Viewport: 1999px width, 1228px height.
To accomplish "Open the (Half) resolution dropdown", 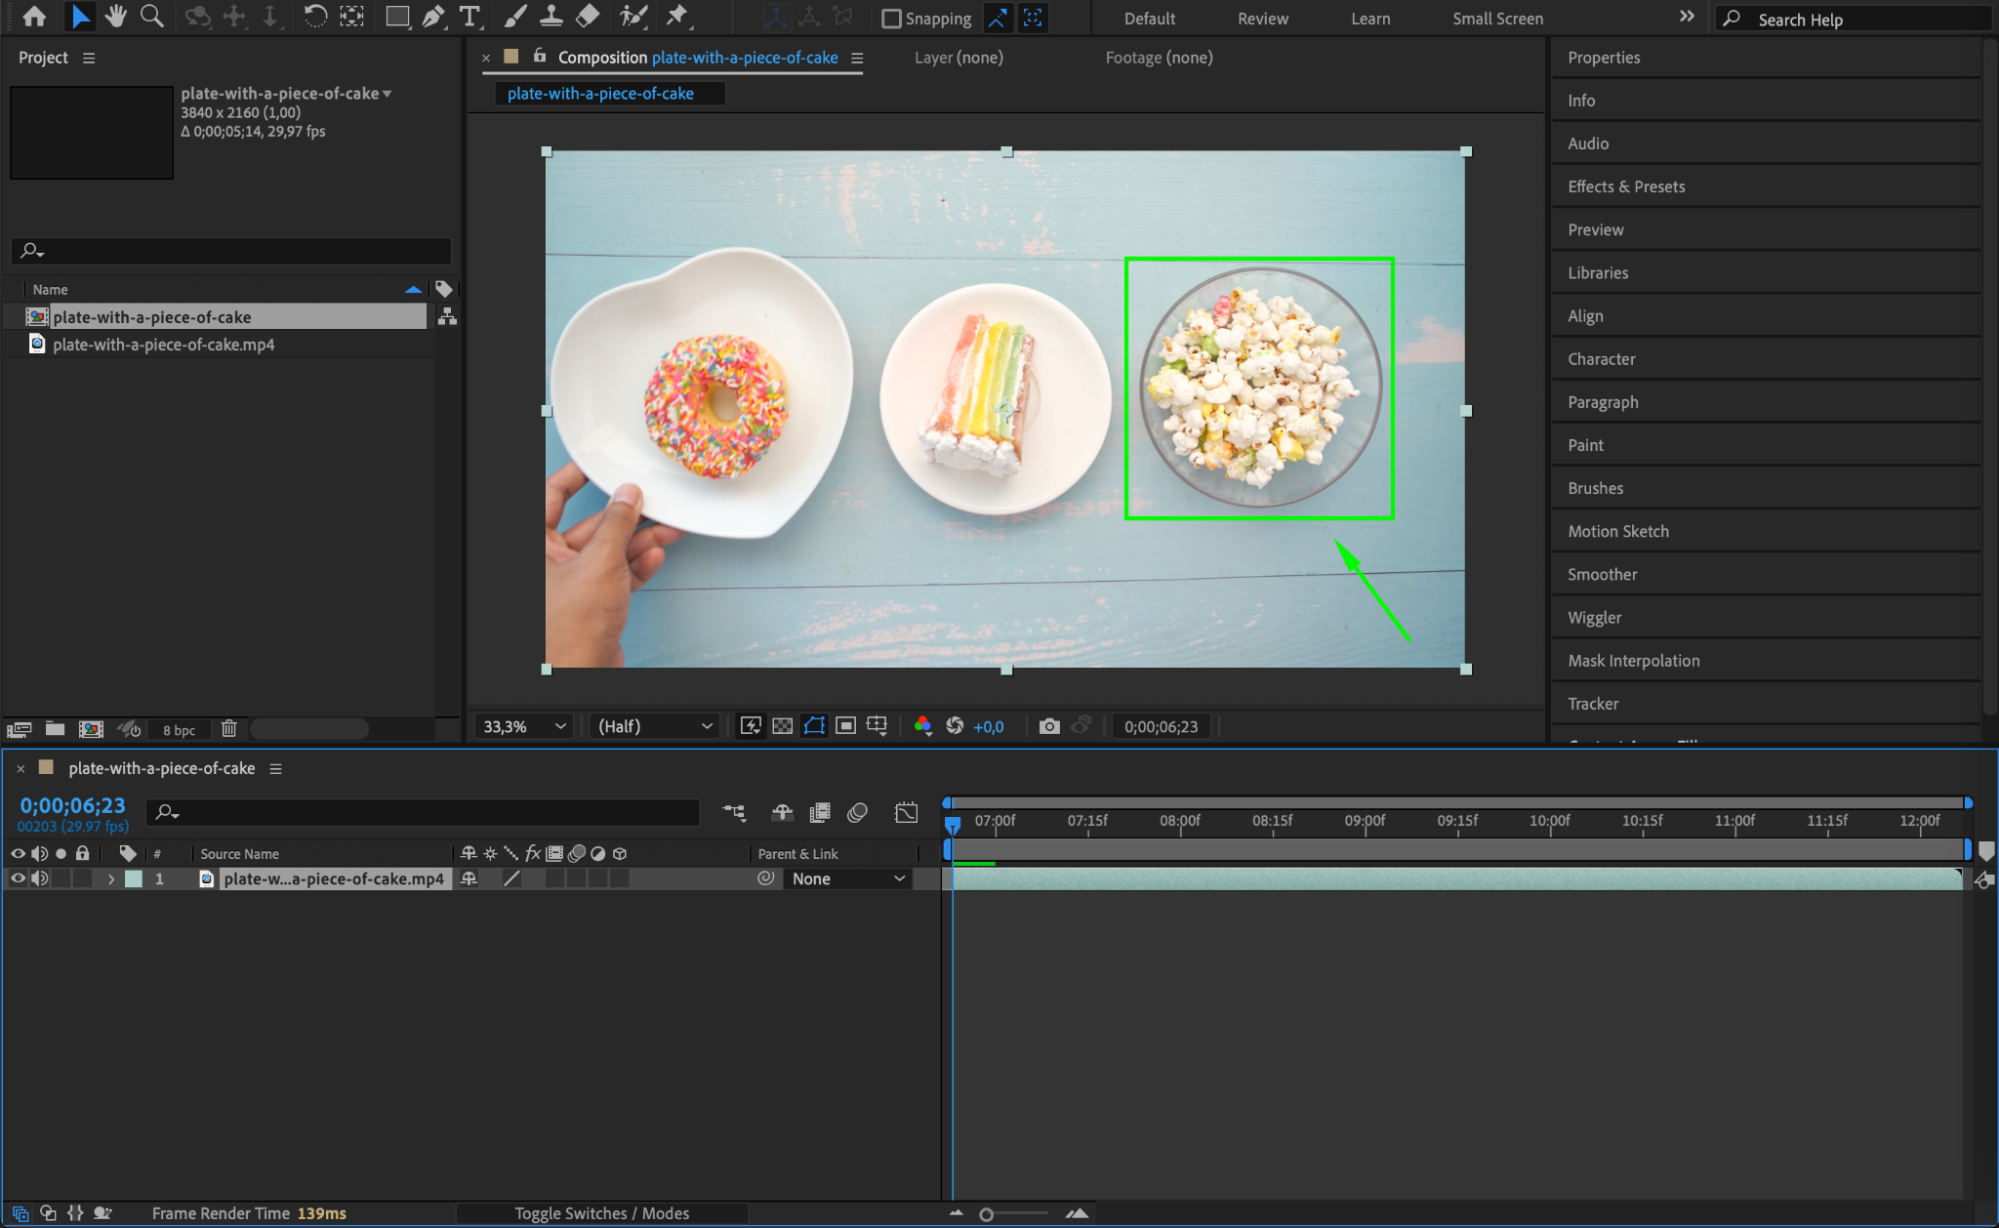I will pos(655,726).
